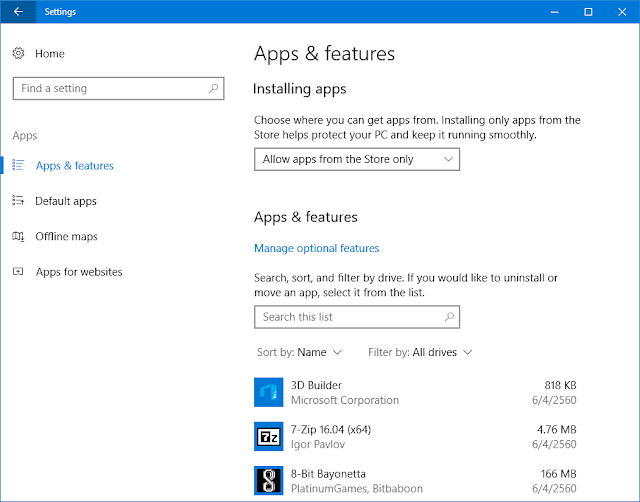Screen dimensions: 640x502
Task: Select the 3D Builder app icon
Action: point(268,392)
